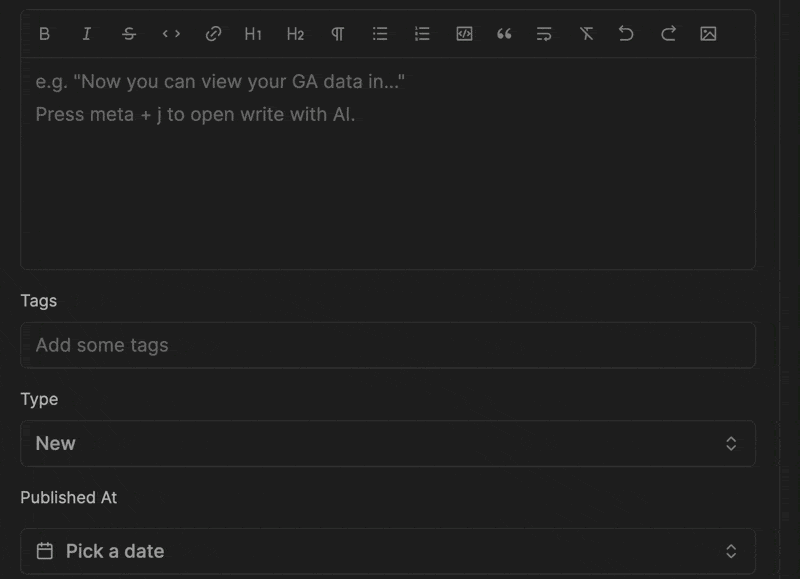
Task: Apply strikethrough formatting
Action: tap(129, 34)
